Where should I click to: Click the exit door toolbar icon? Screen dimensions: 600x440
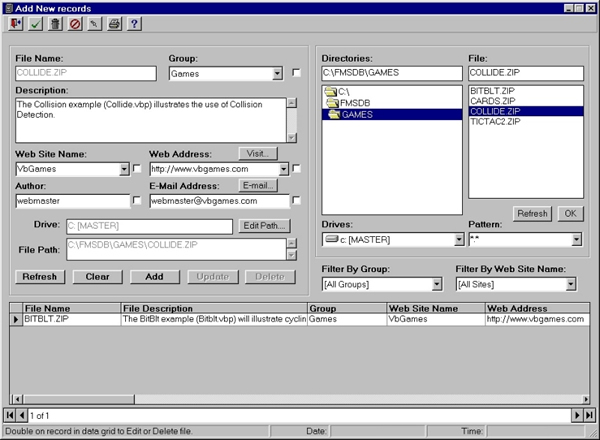16,23
